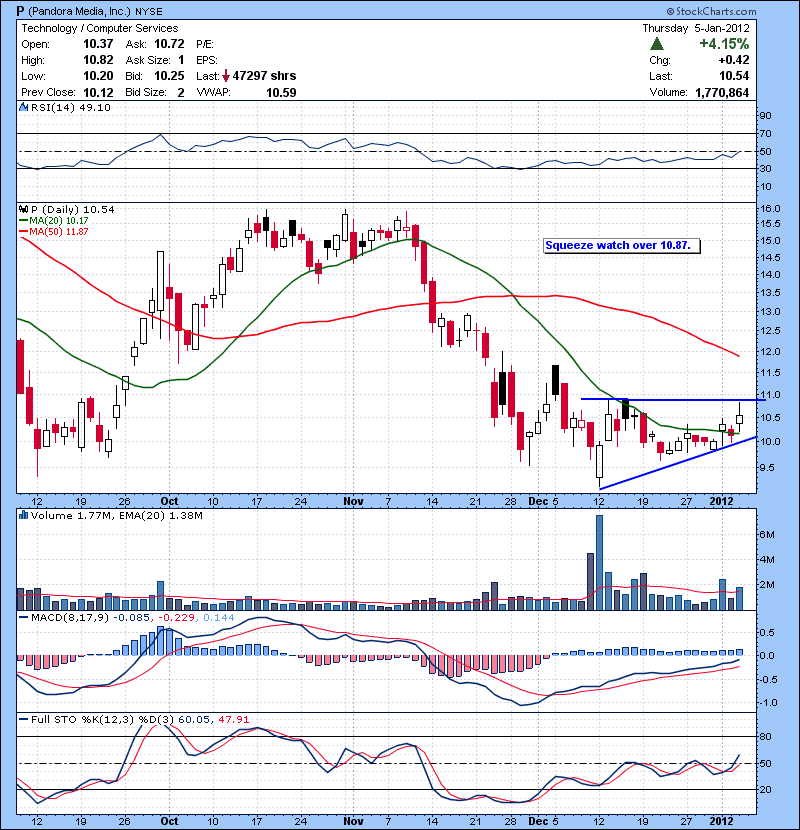Click the Last price 10.54 in quote box
Image resolution: width=800 pixels, height=830 pixels.
[x=734, y=76]
